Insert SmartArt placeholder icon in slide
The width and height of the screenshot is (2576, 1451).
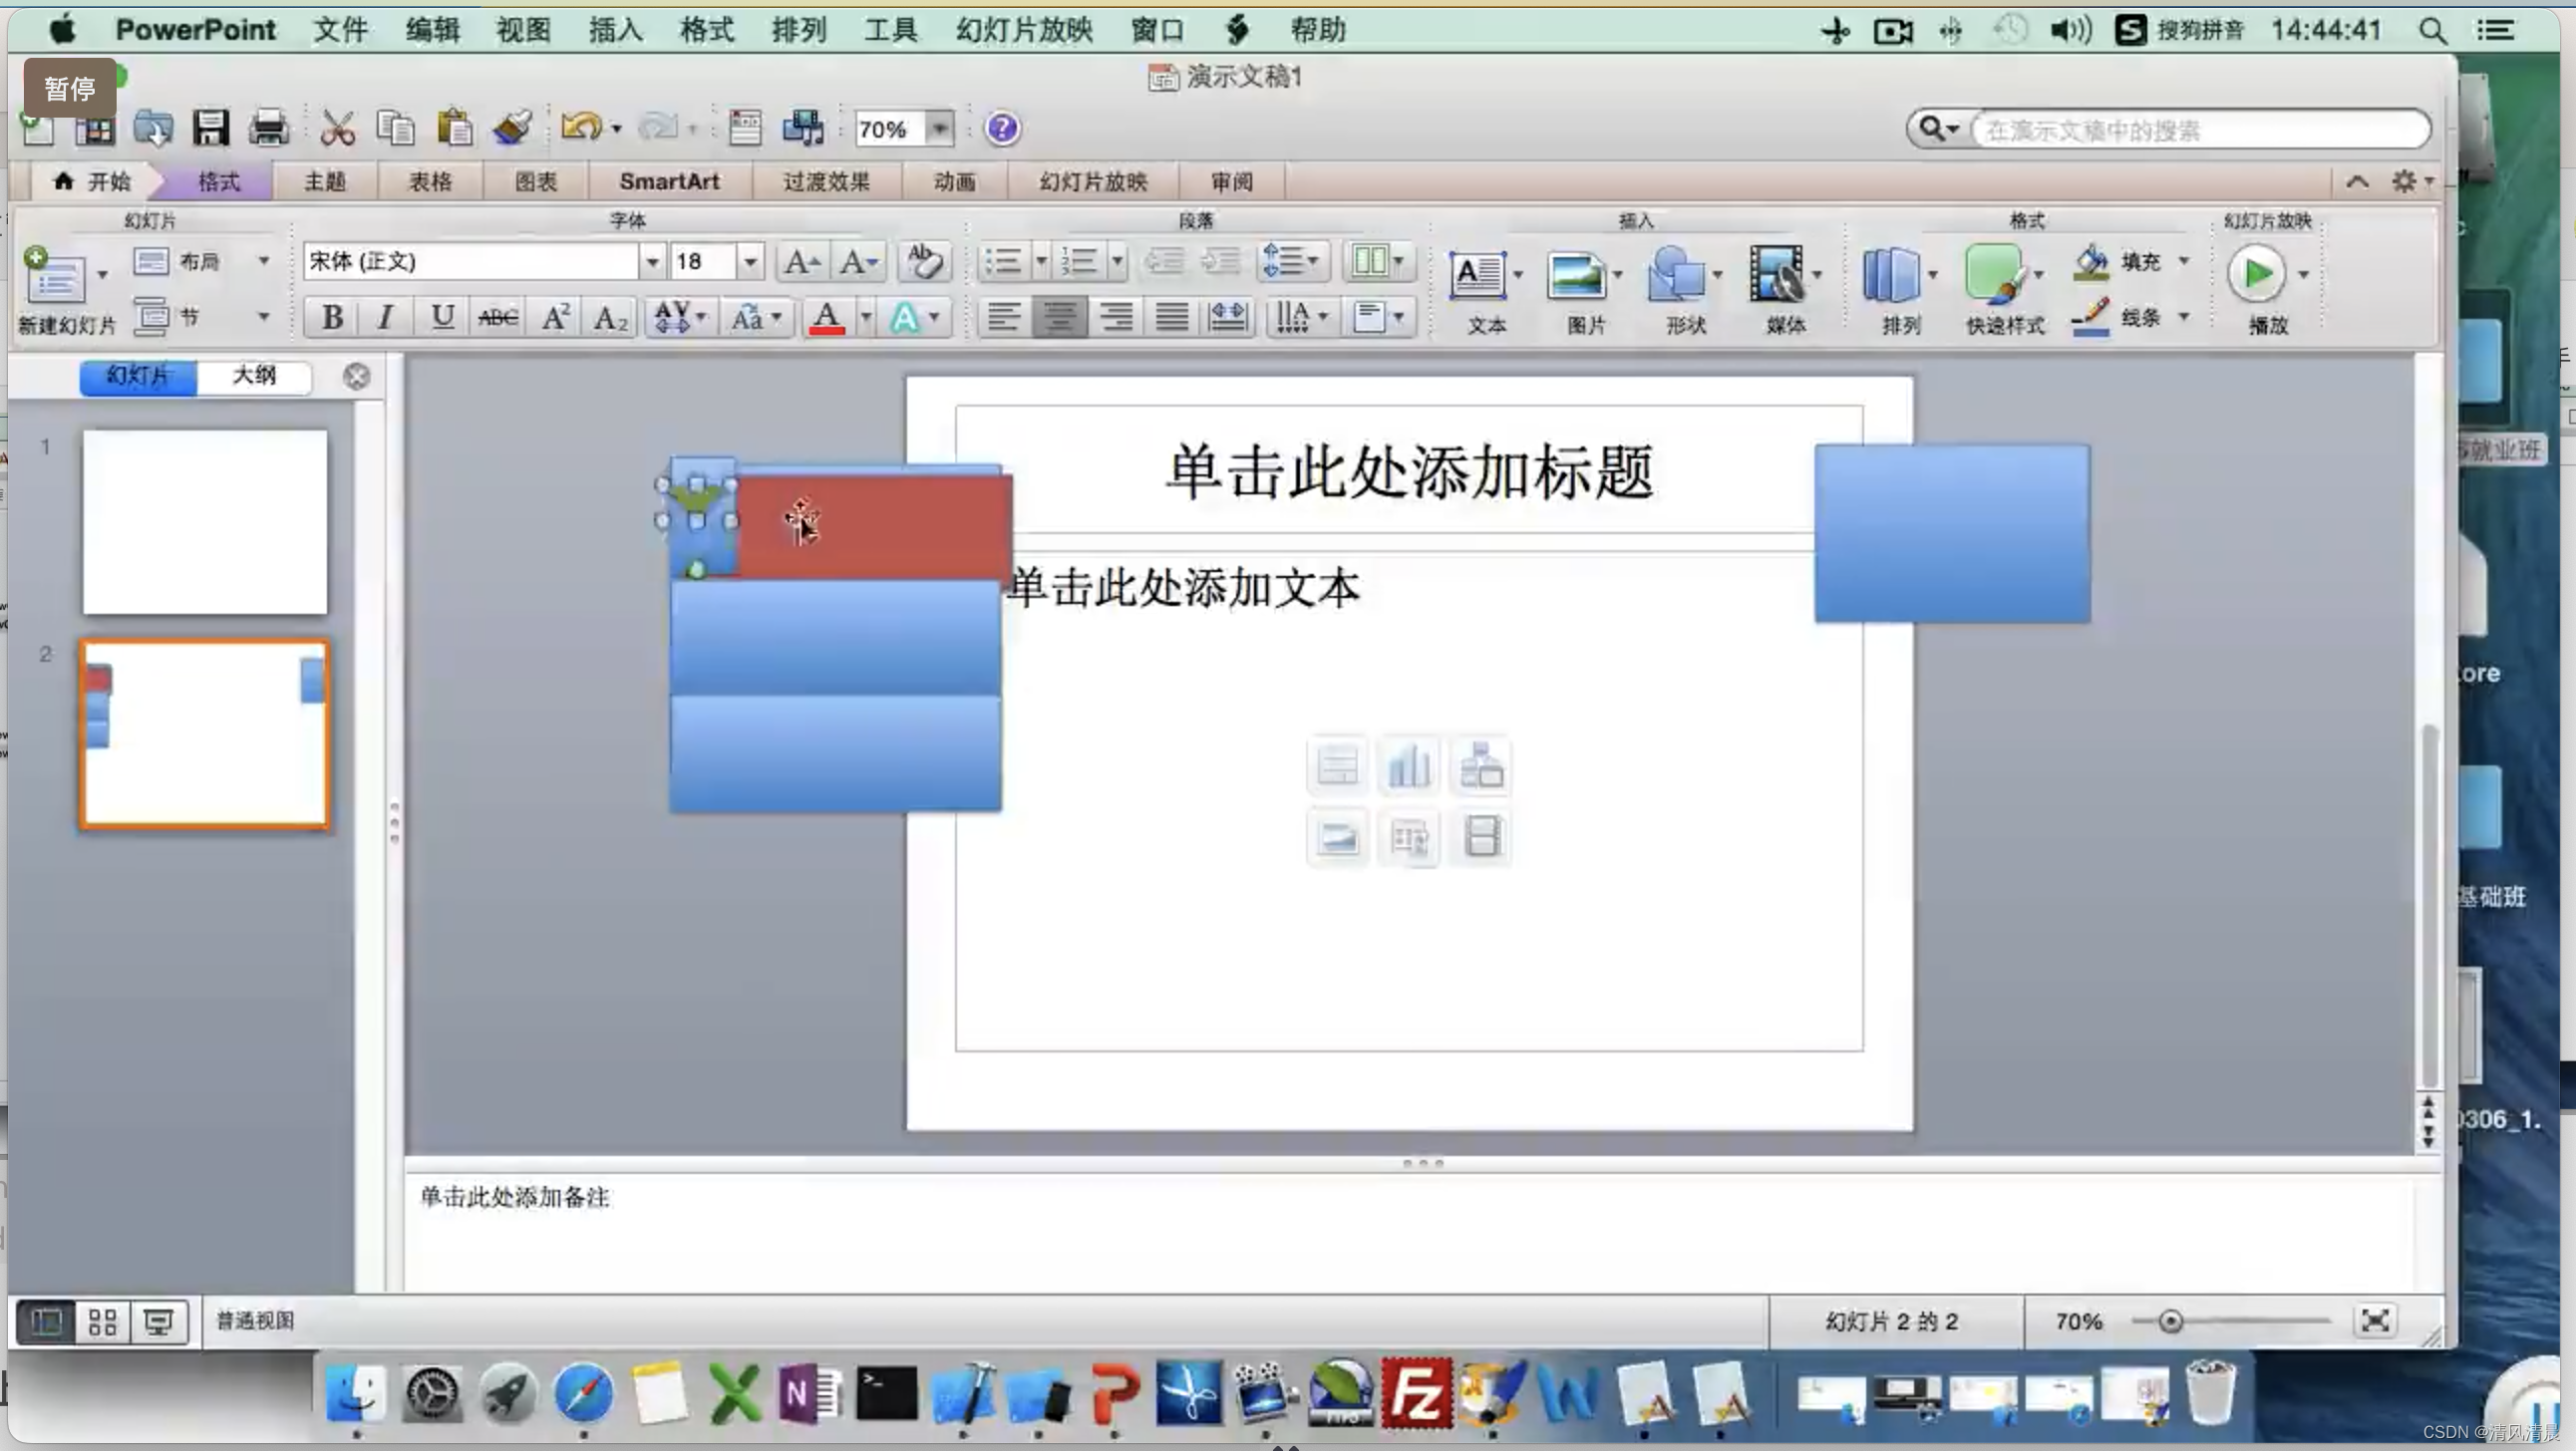(x=1481, y=766)
